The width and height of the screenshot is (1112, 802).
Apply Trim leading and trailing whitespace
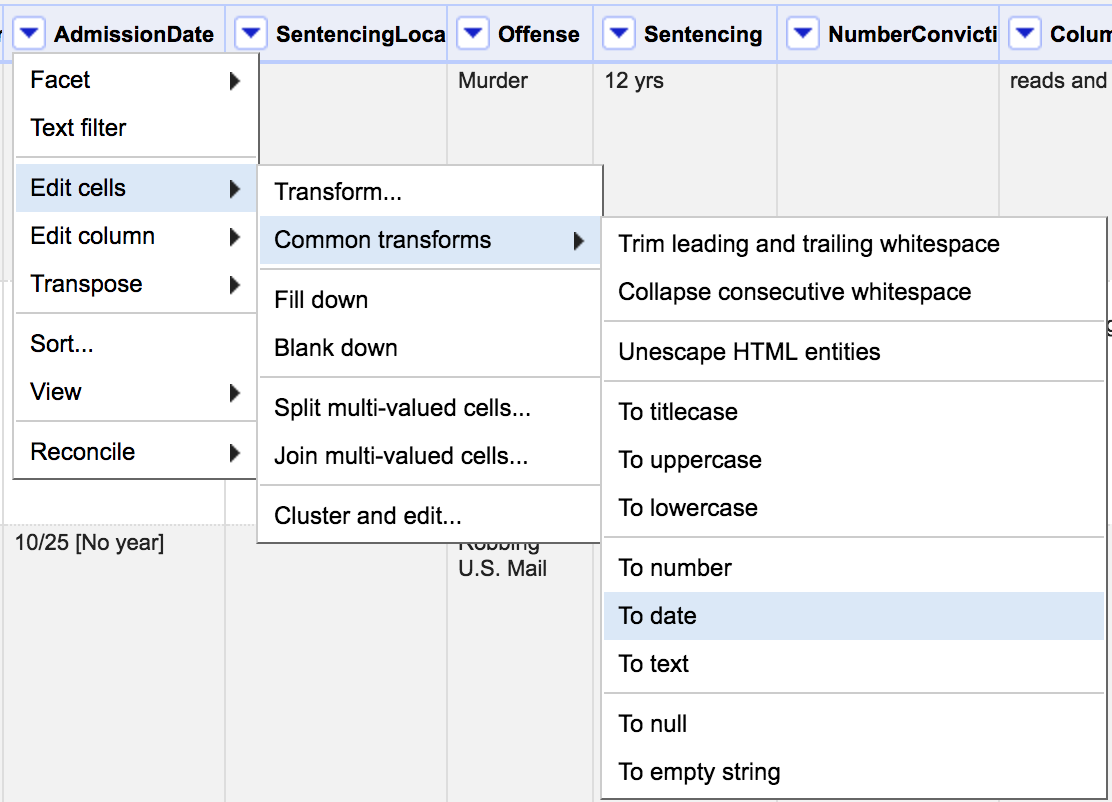pyautogui.click(x=809, y=244)
